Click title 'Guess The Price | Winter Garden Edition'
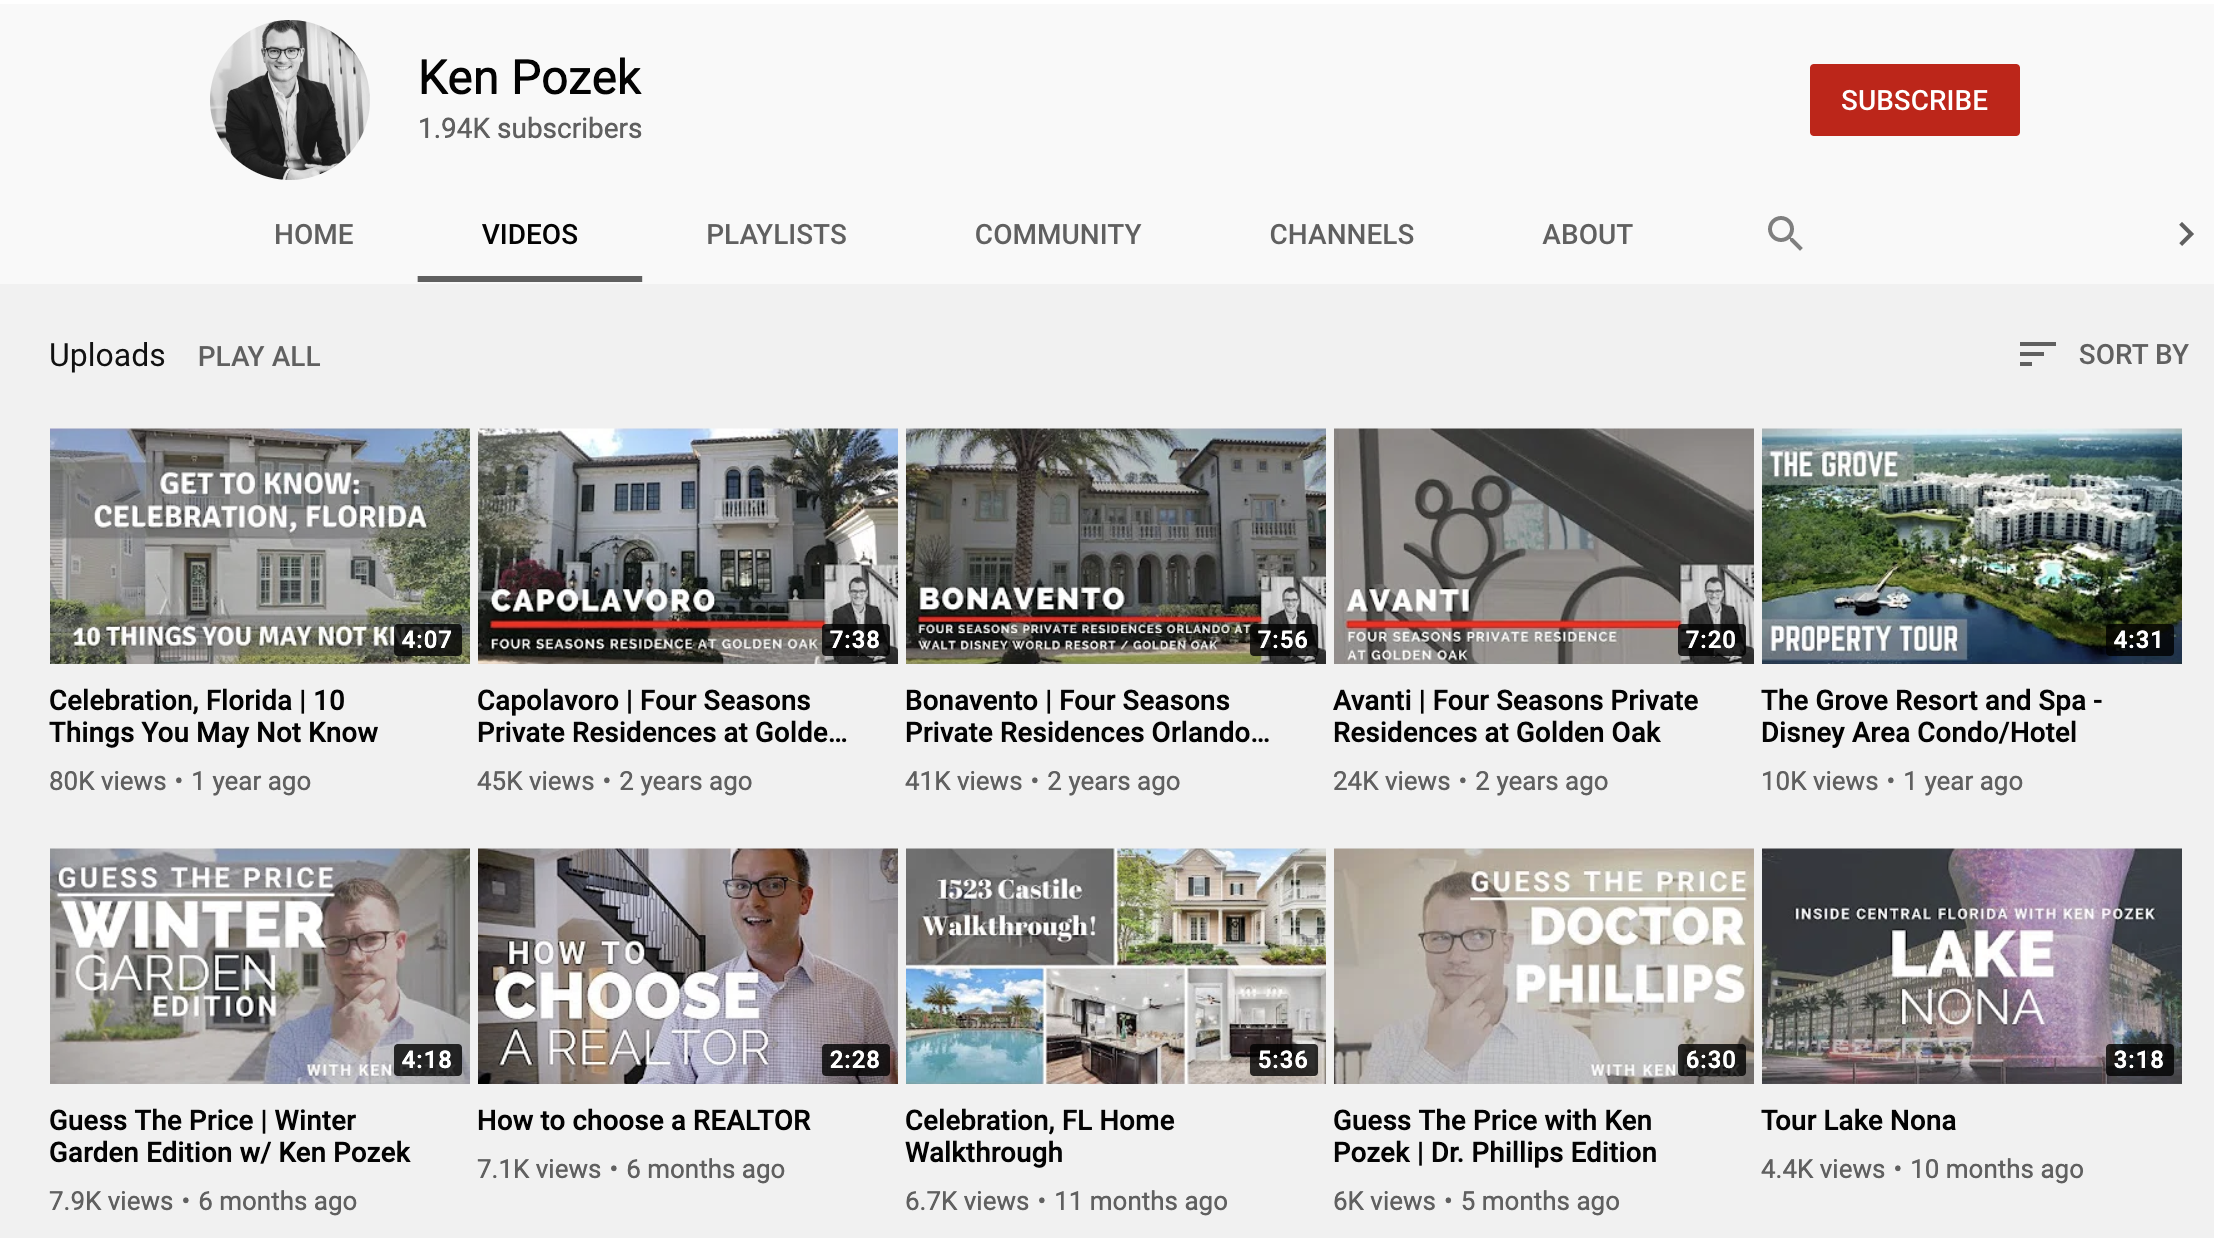 point(230,1136)
